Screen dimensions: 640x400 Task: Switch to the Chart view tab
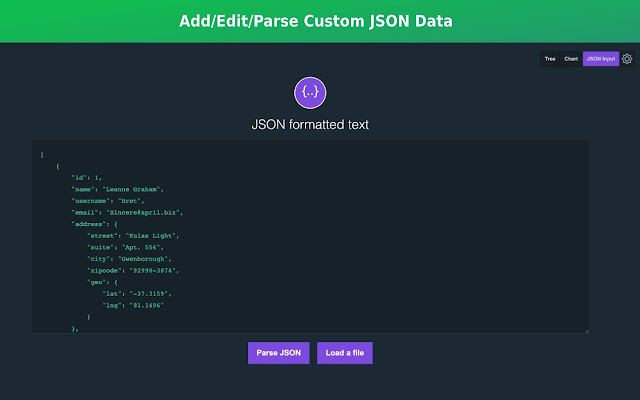571,59
